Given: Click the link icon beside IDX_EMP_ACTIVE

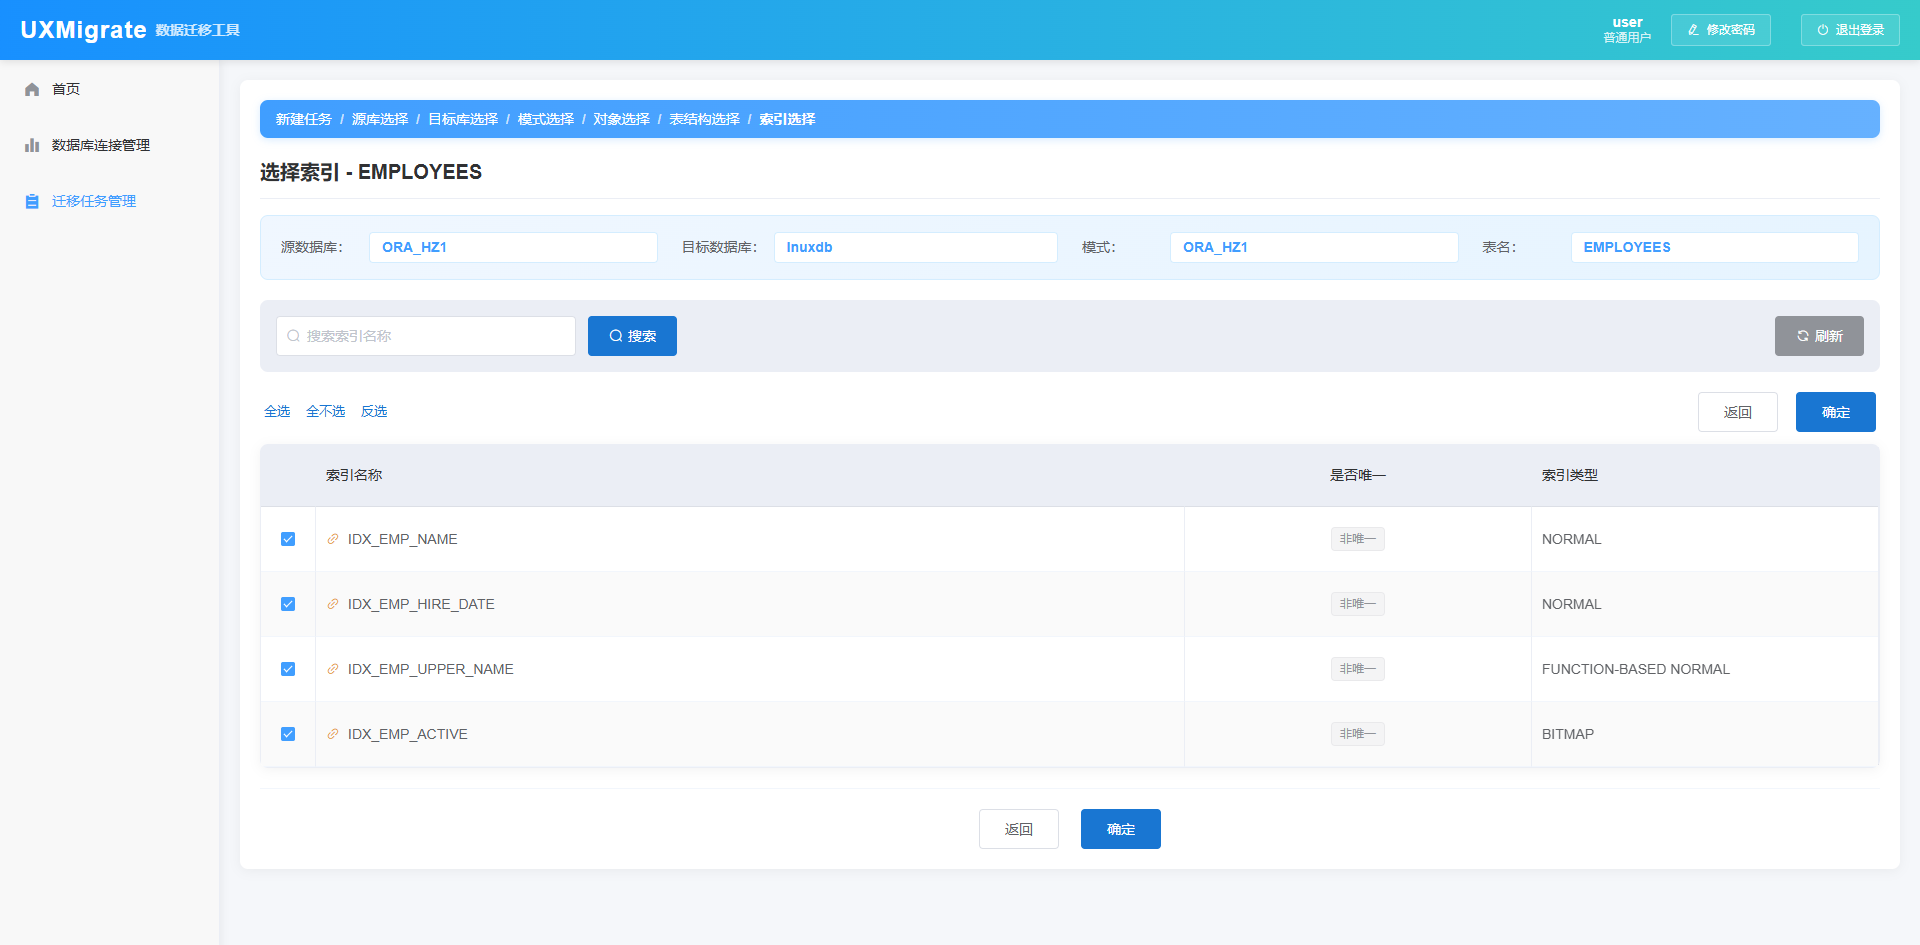Looking at the screenshot, I should pos(333,734).
